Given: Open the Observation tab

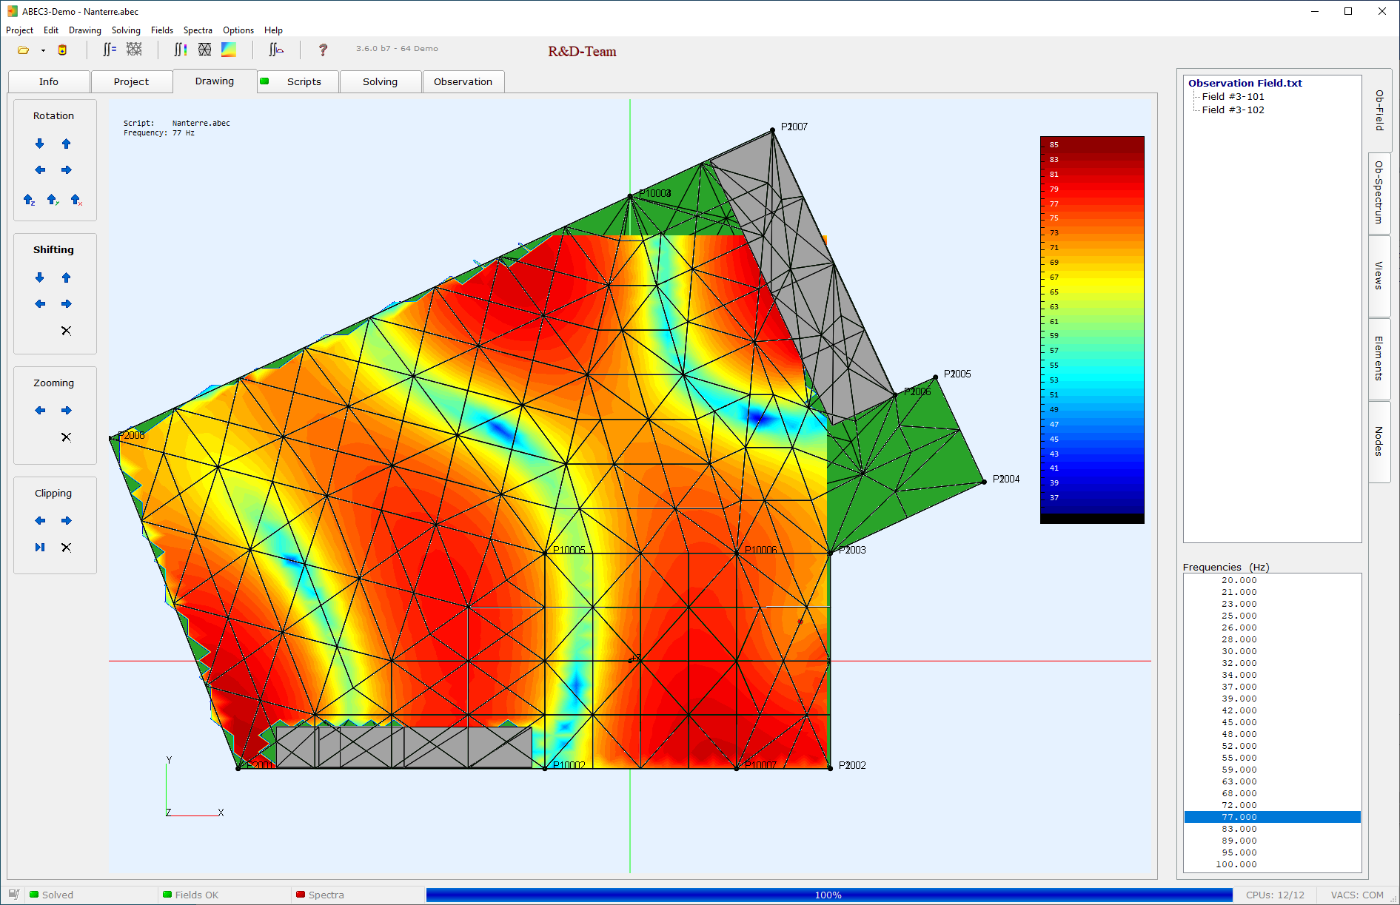Looking at the screenshot, I should coord(463,82).
